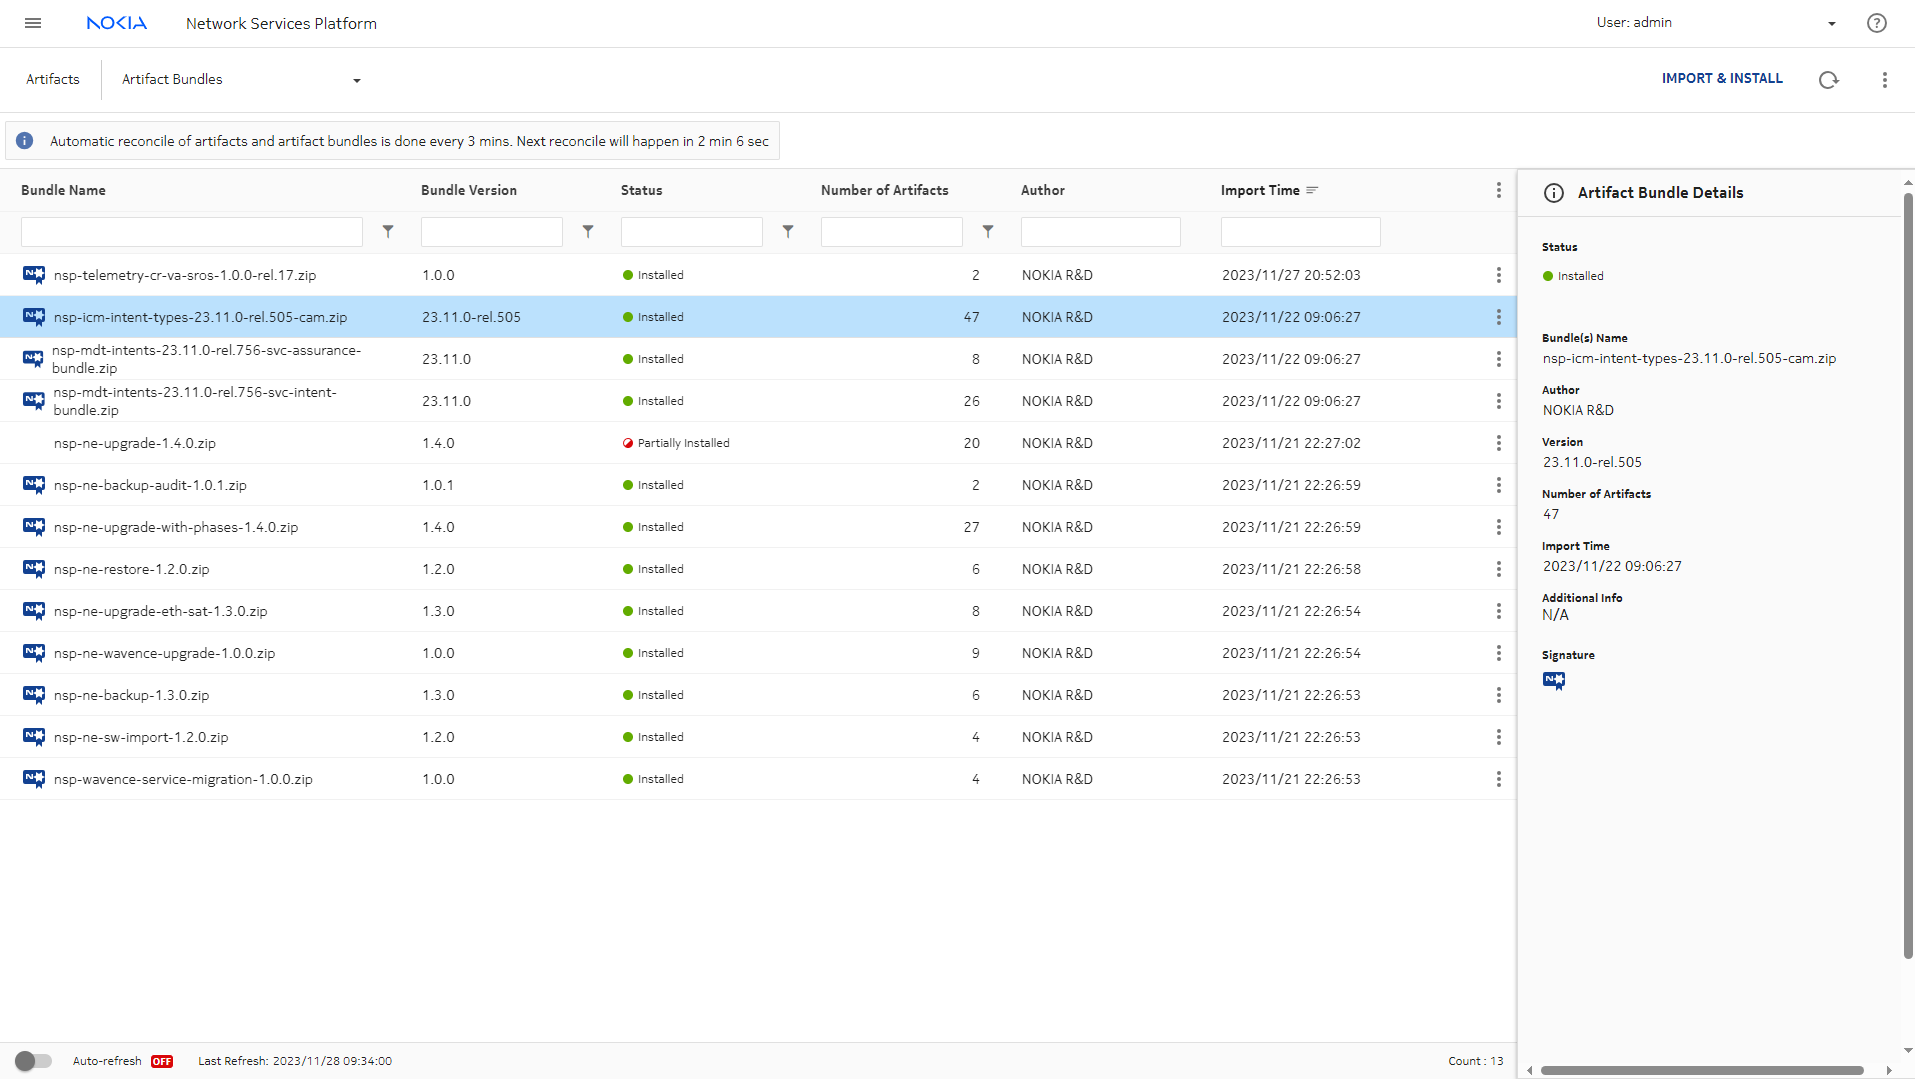
Task: Click the Signature icon in details panel
Action: 1554,681
